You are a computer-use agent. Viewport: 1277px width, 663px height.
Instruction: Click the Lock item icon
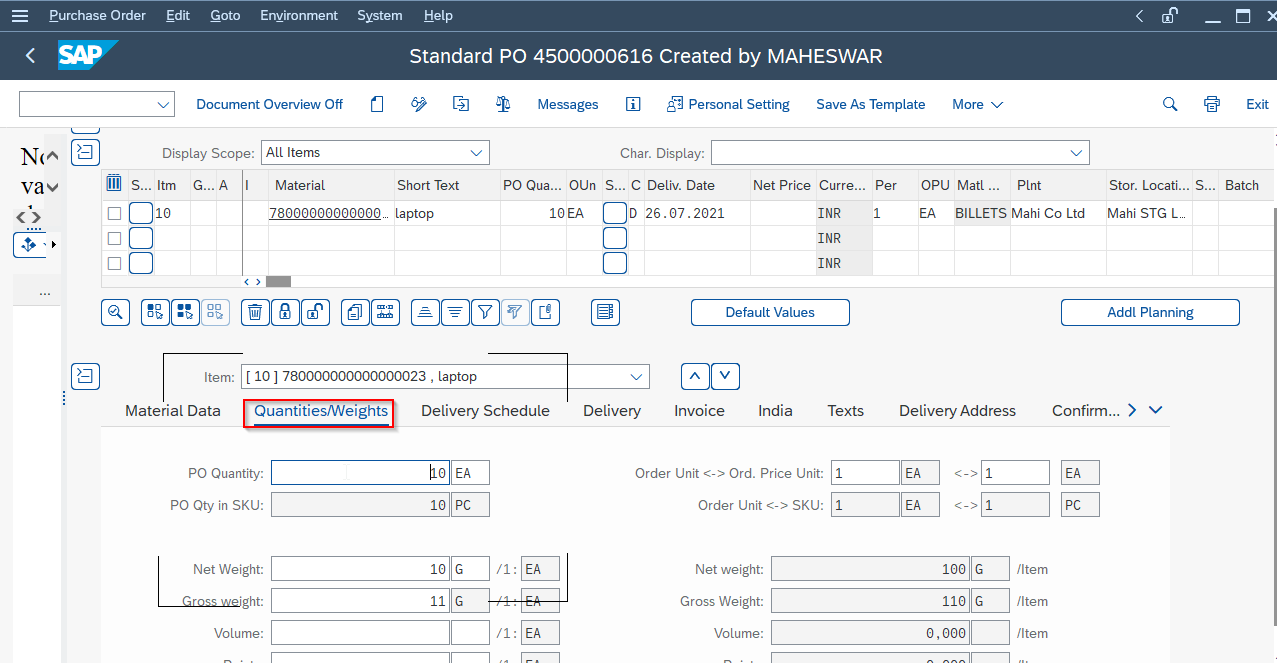285,312
